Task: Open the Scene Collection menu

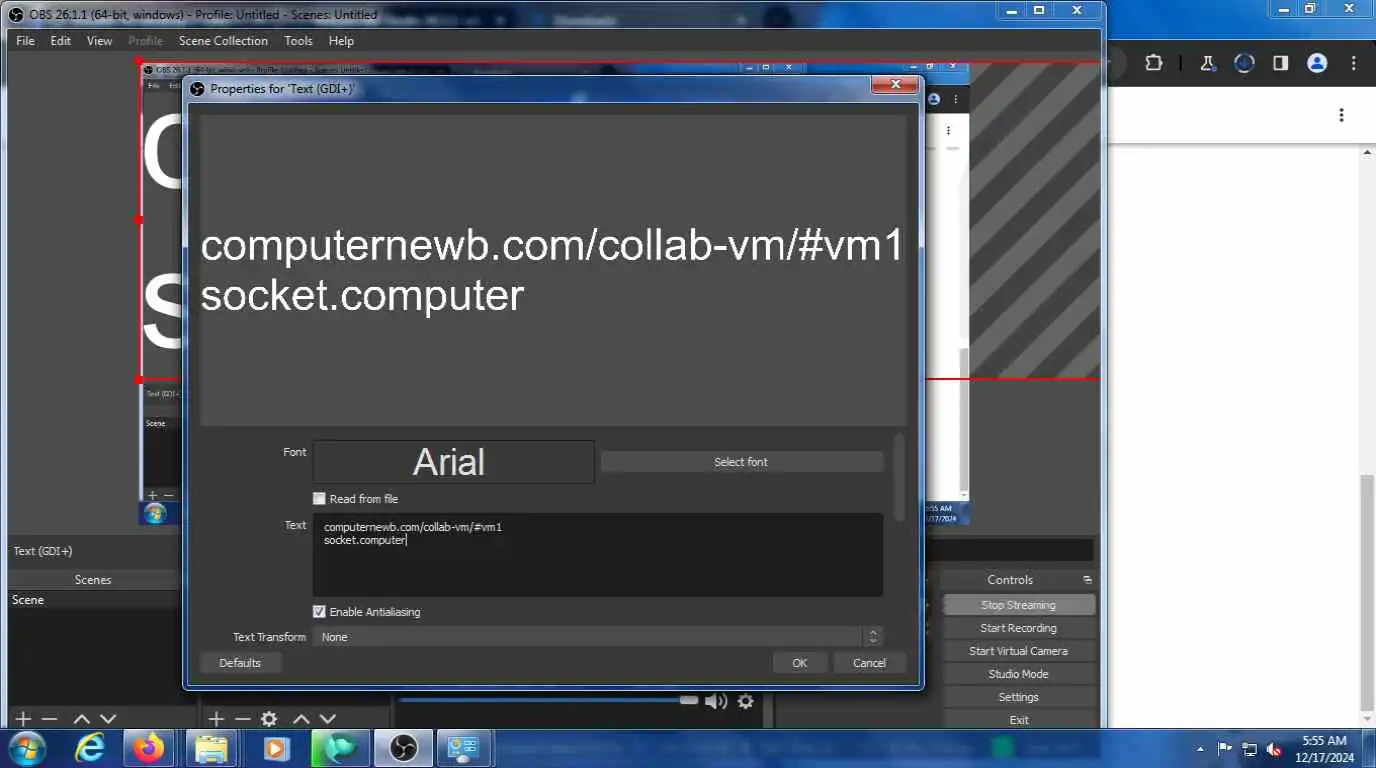Action: (223, 41)
